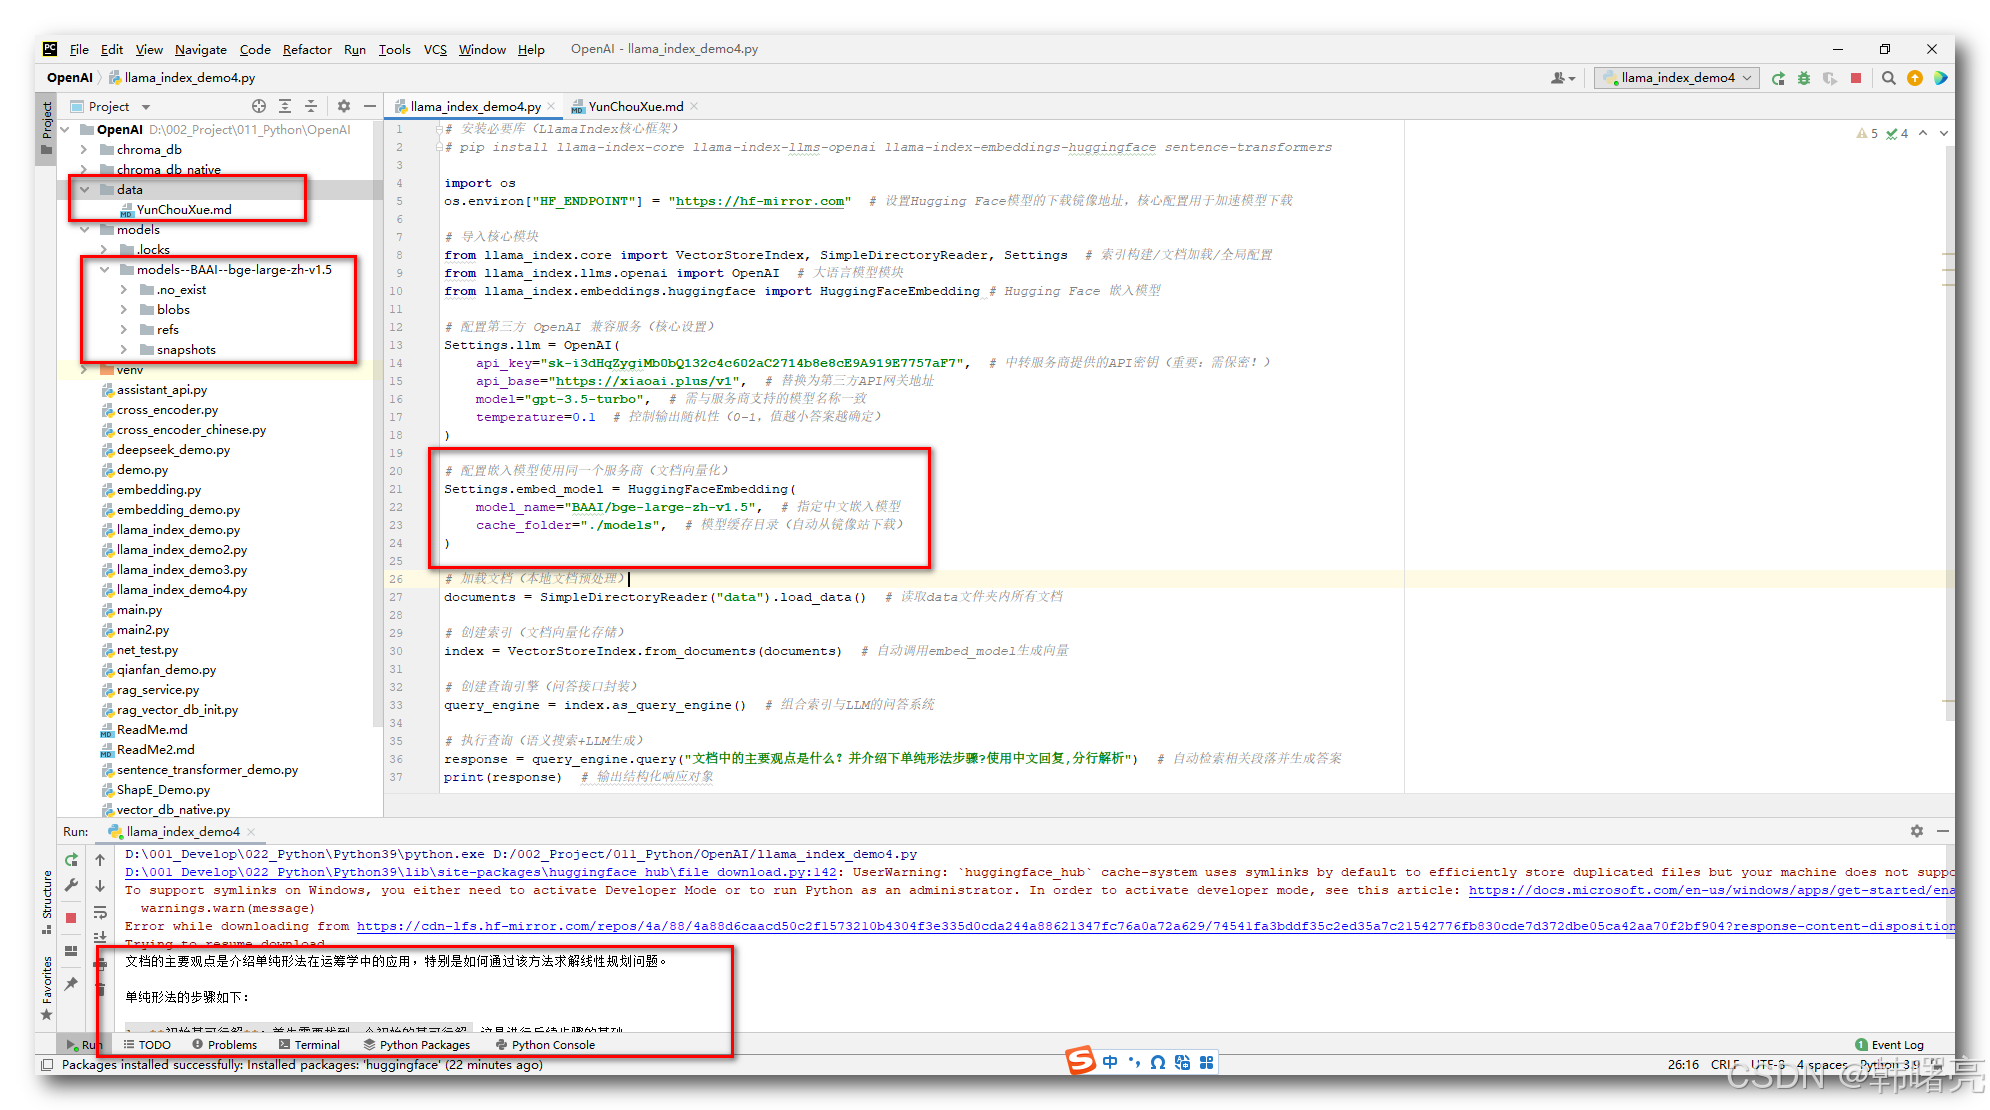Click the Debug bug icon in toolbar

1804,78
